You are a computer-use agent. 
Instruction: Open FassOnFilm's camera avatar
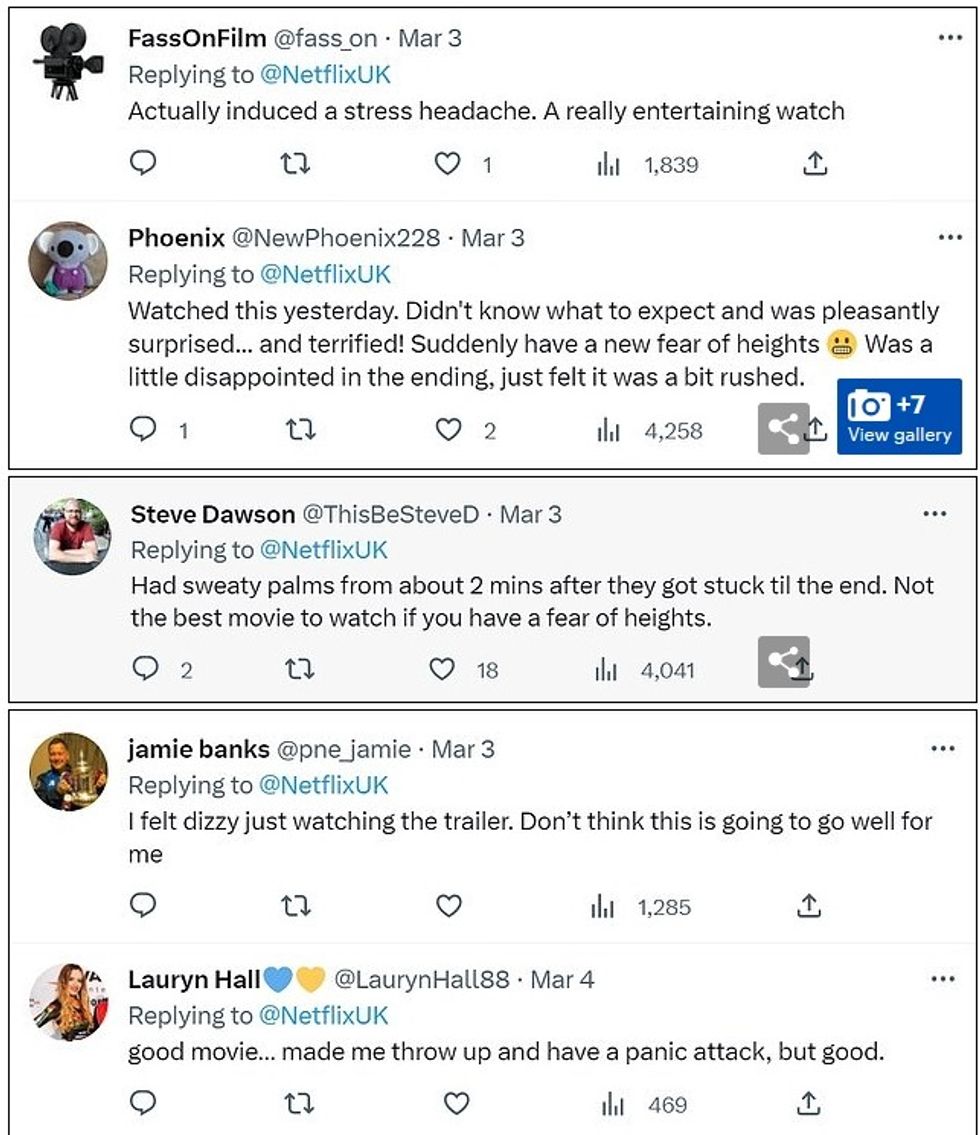click(67, 62)
